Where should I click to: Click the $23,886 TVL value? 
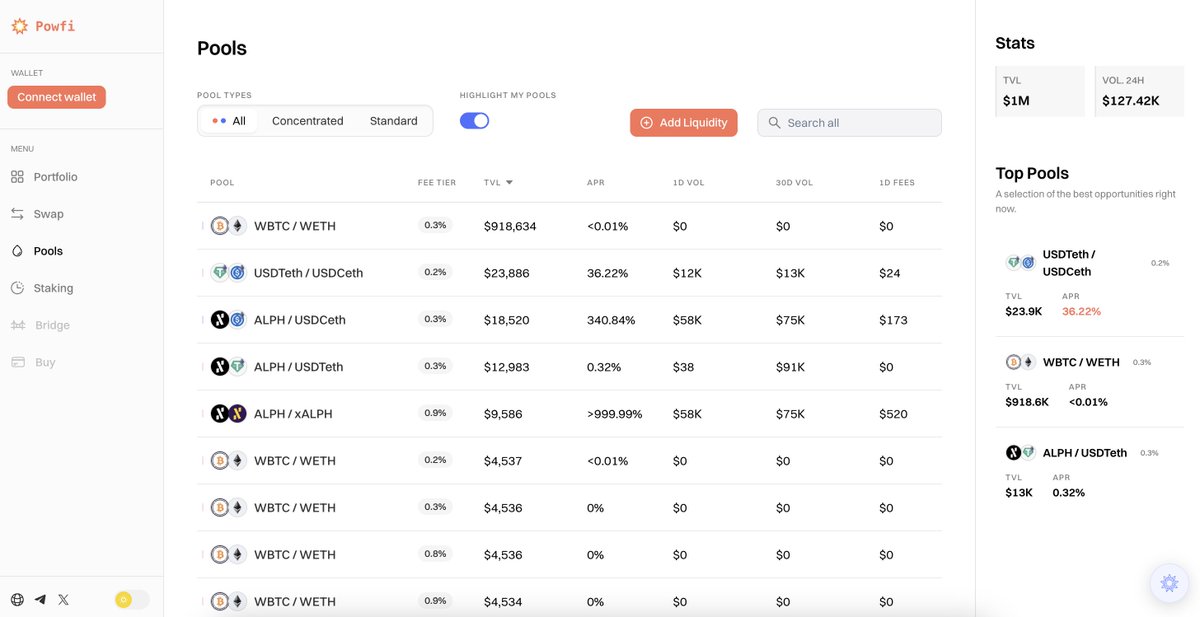pos(507,273)
